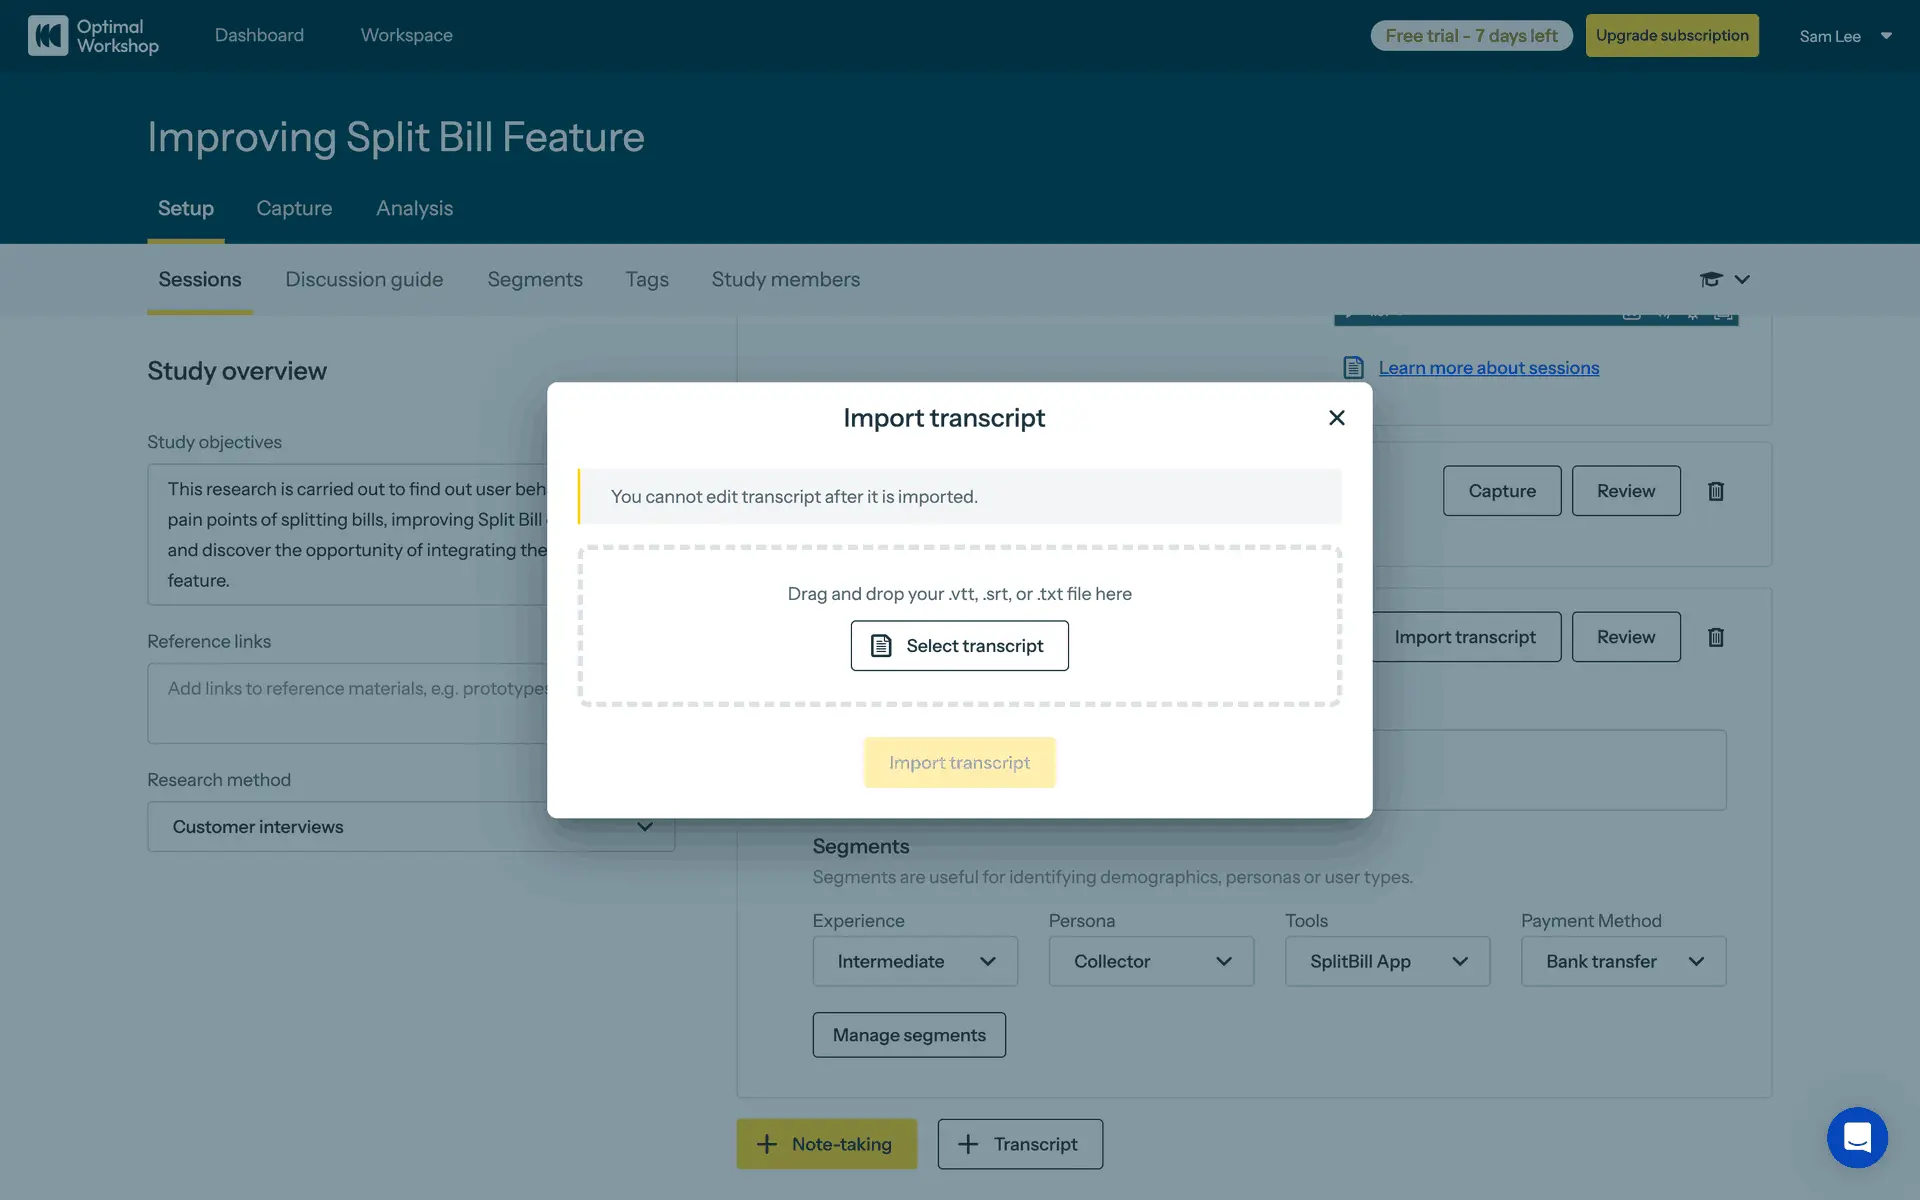Click the Upgrade subscription button
This screenshot has width=1920, height=1200.
click(1671, 36)
